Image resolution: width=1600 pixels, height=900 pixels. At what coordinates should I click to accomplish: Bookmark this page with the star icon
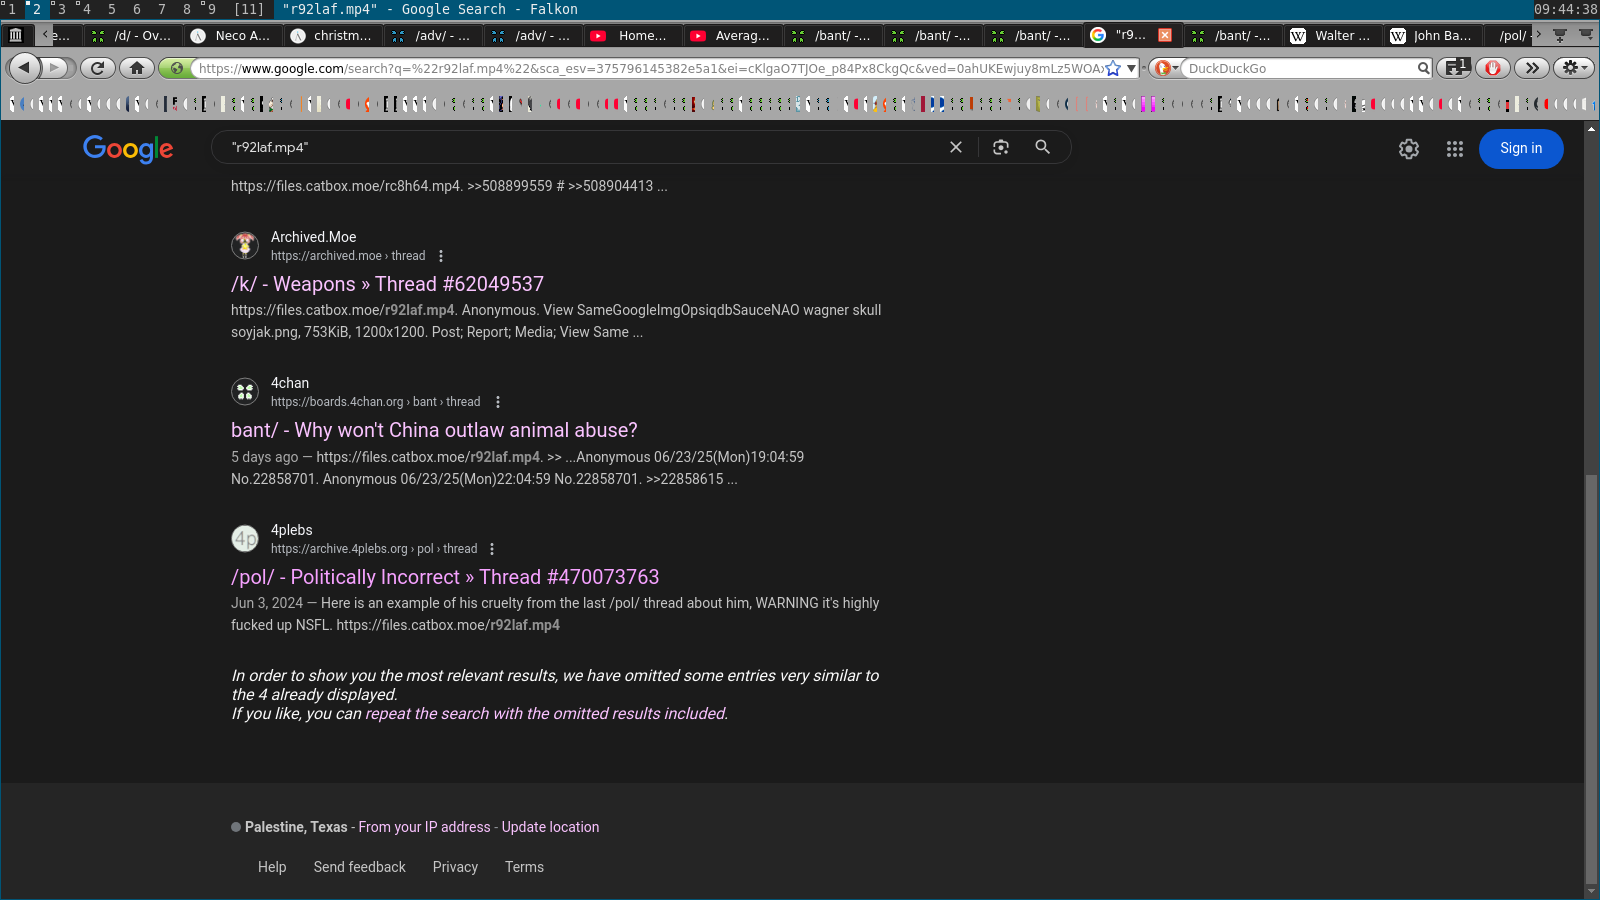click(1113, 68)
